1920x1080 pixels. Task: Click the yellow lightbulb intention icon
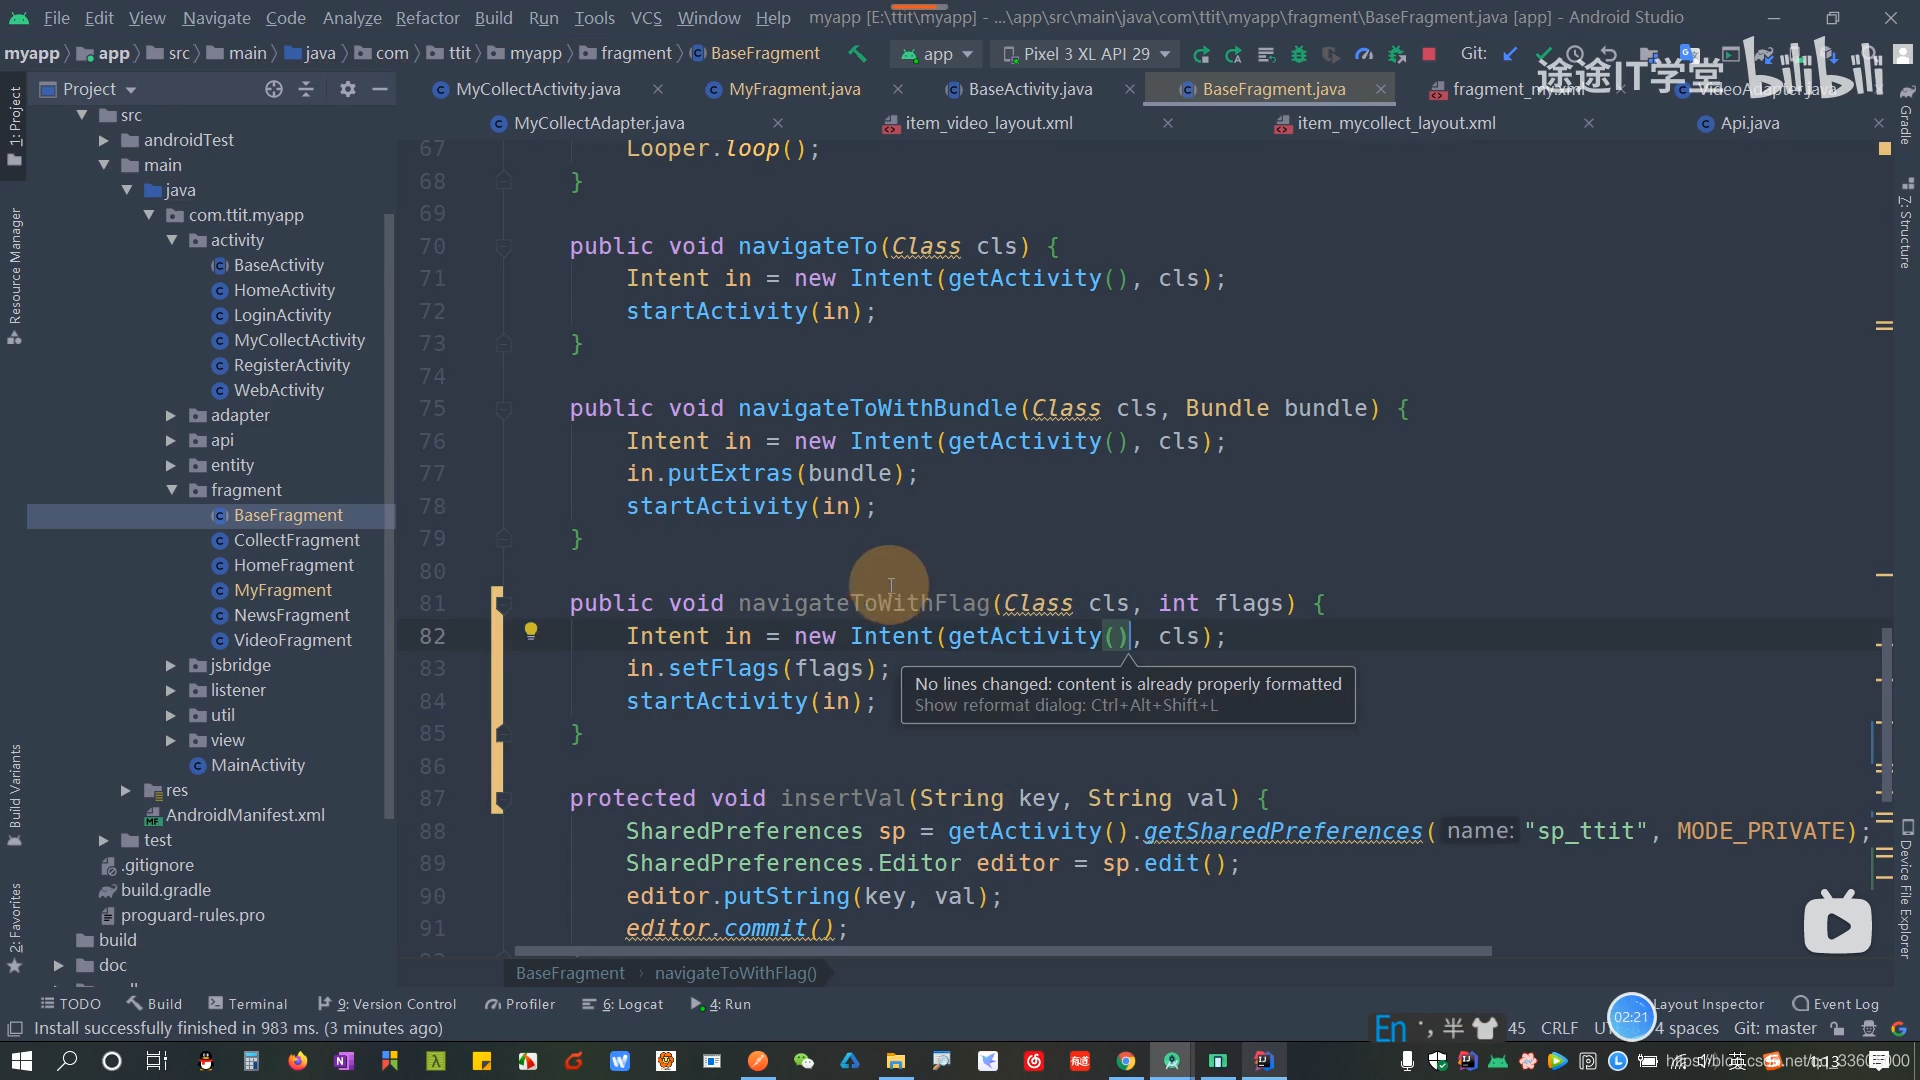click(531, 631)
